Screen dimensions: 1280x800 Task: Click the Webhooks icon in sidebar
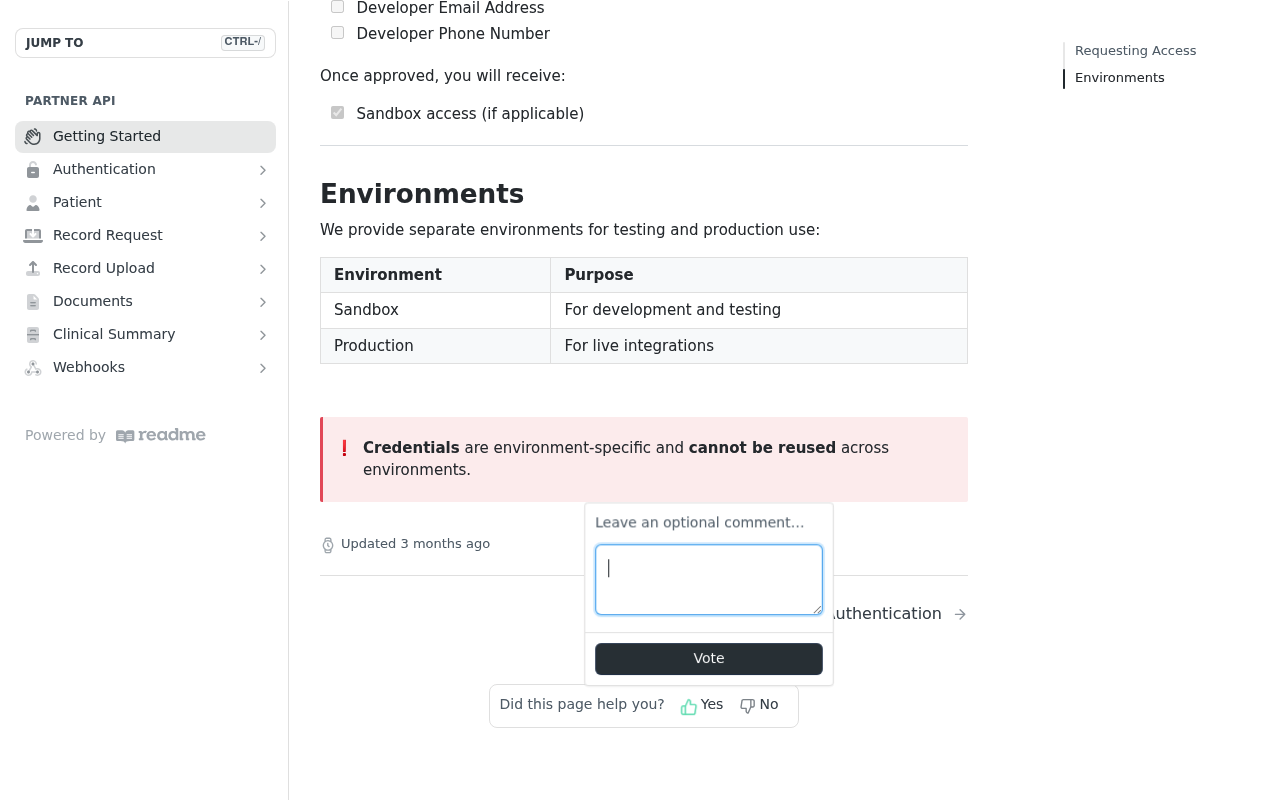pos(33,368)
